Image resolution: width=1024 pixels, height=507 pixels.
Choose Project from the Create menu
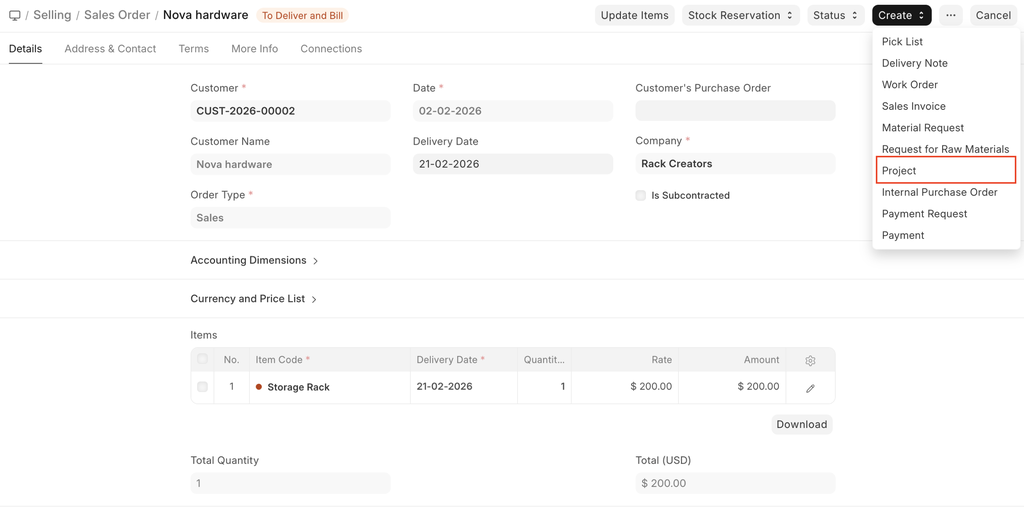click(x=899, y=171)
